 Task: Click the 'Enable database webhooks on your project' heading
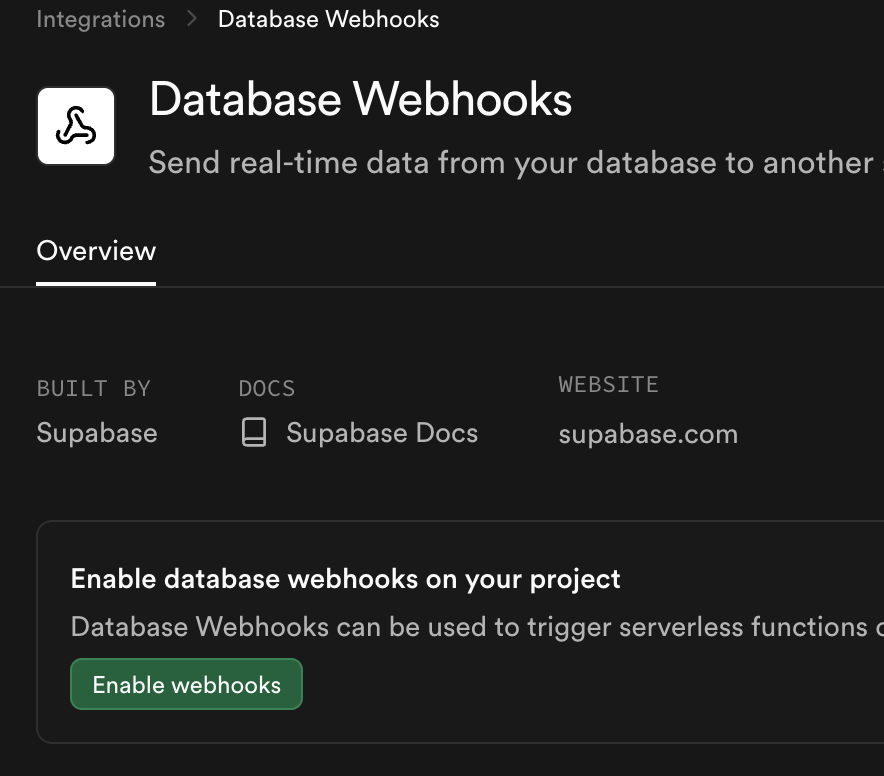[345, 579]
